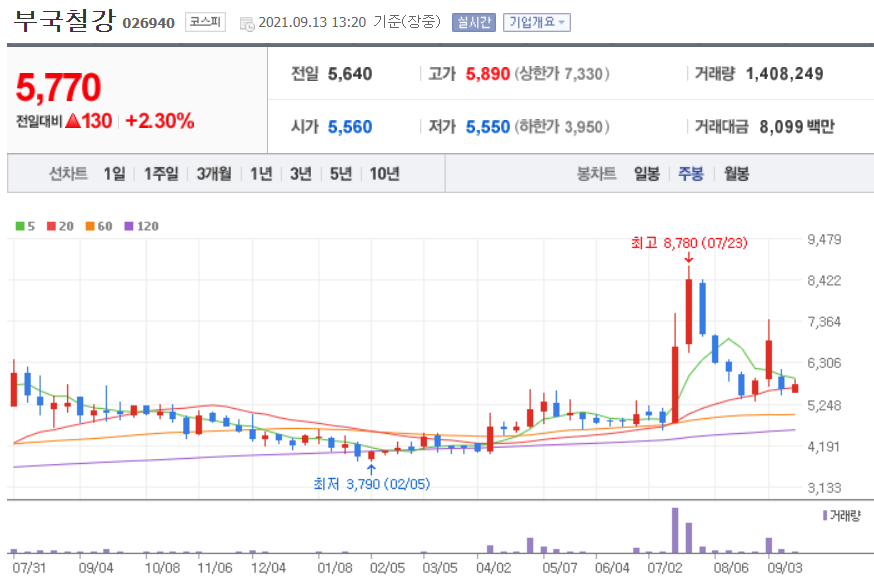Viewport: 874px width, 581px height.
Task: Click the 거래대금 value 8,099 백만
Action: coord(797,127)
